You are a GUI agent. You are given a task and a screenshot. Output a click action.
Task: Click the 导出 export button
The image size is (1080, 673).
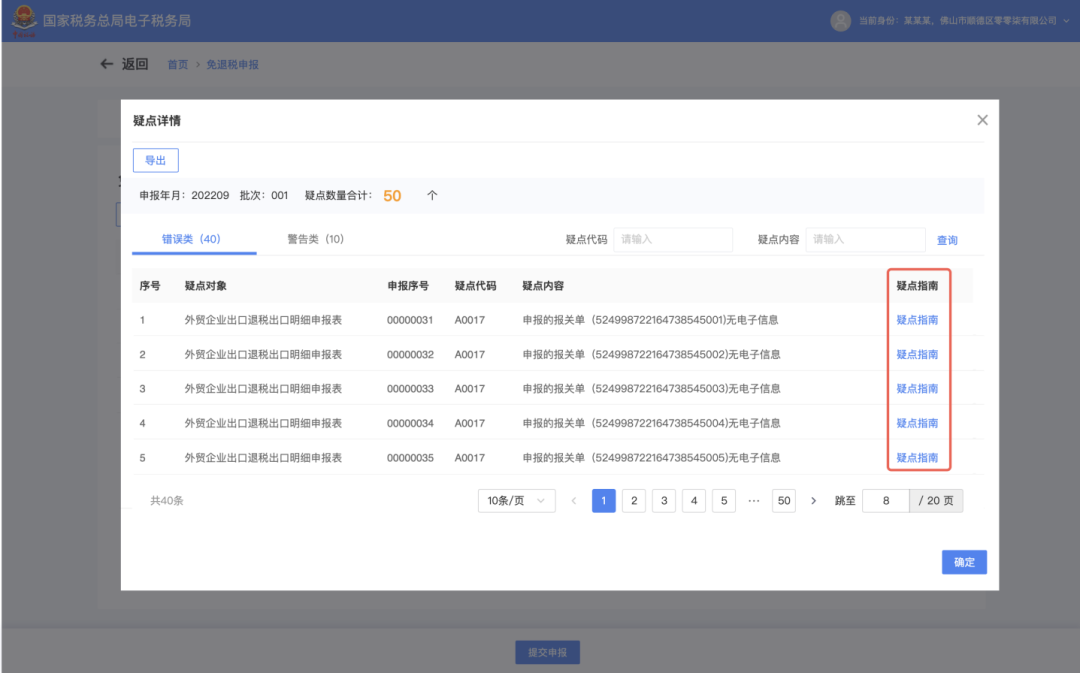coord(155,160)
